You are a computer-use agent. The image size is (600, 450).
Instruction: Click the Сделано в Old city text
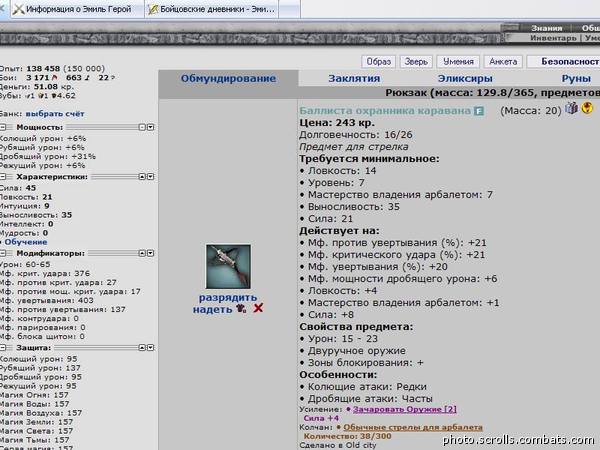pos(338,445)
